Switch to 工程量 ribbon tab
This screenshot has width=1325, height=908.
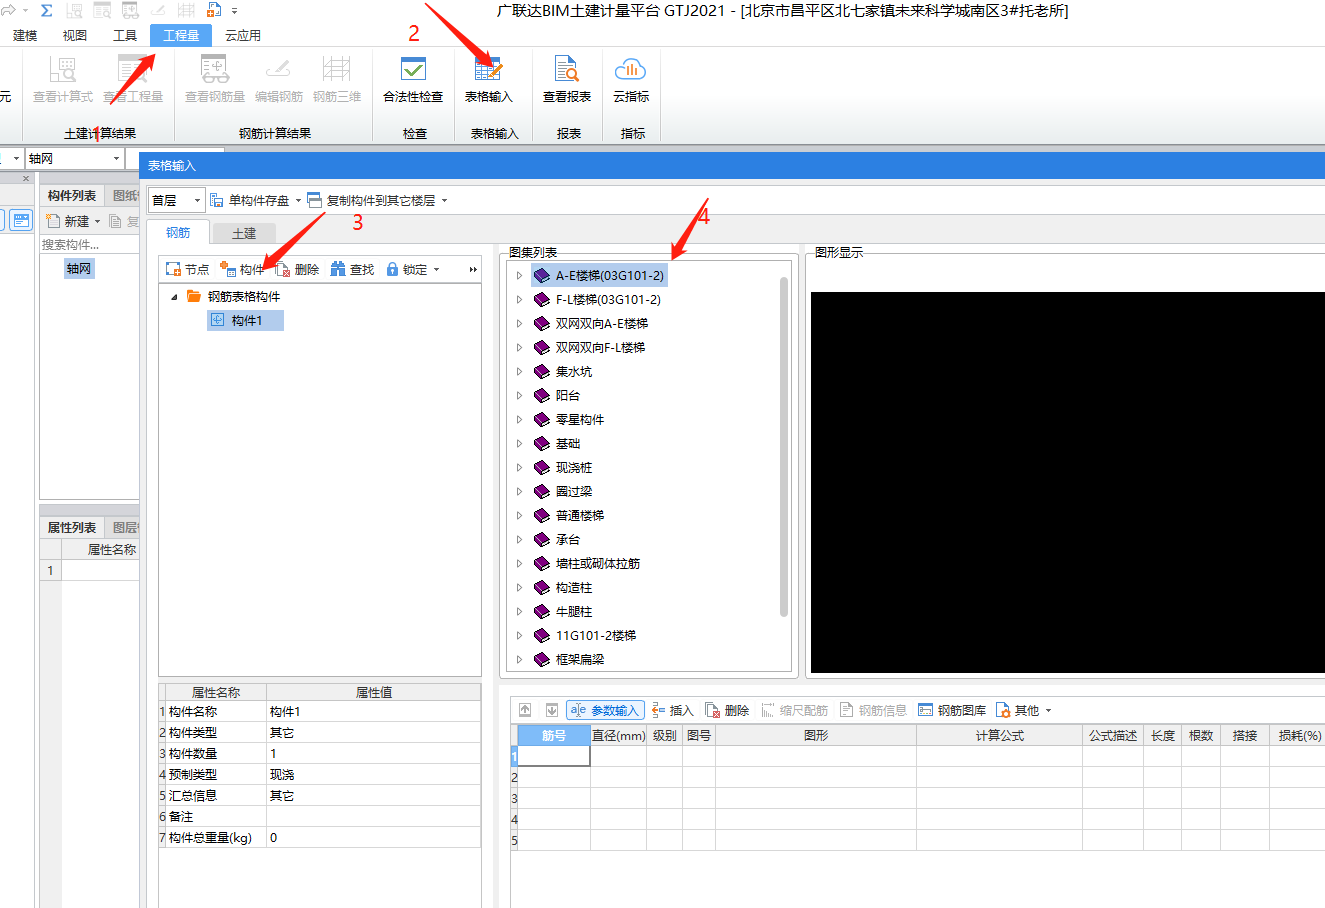181,35
